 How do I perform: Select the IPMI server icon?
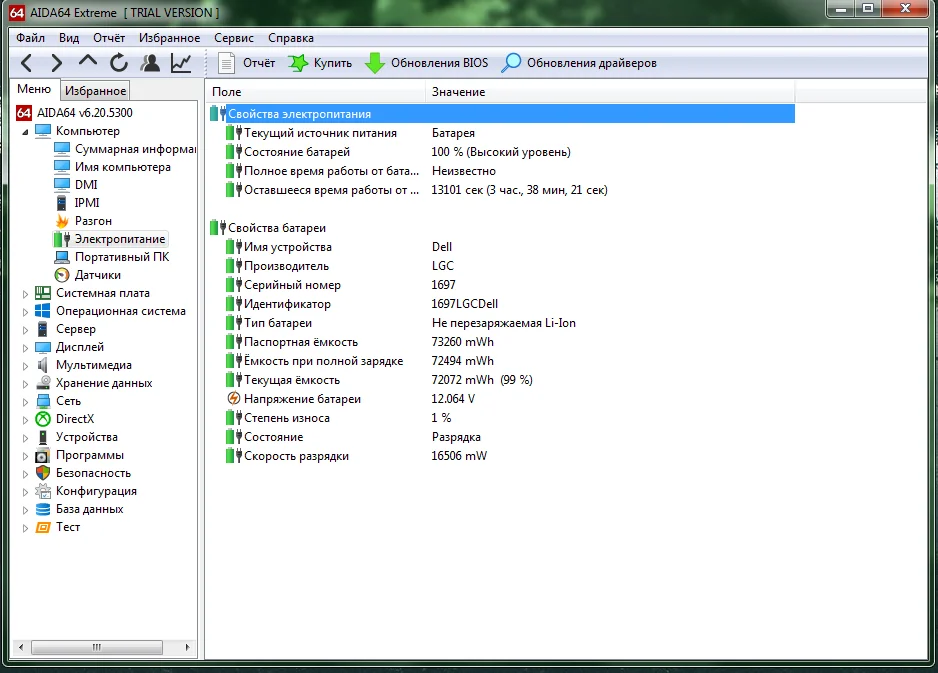[x=62, y=203]
